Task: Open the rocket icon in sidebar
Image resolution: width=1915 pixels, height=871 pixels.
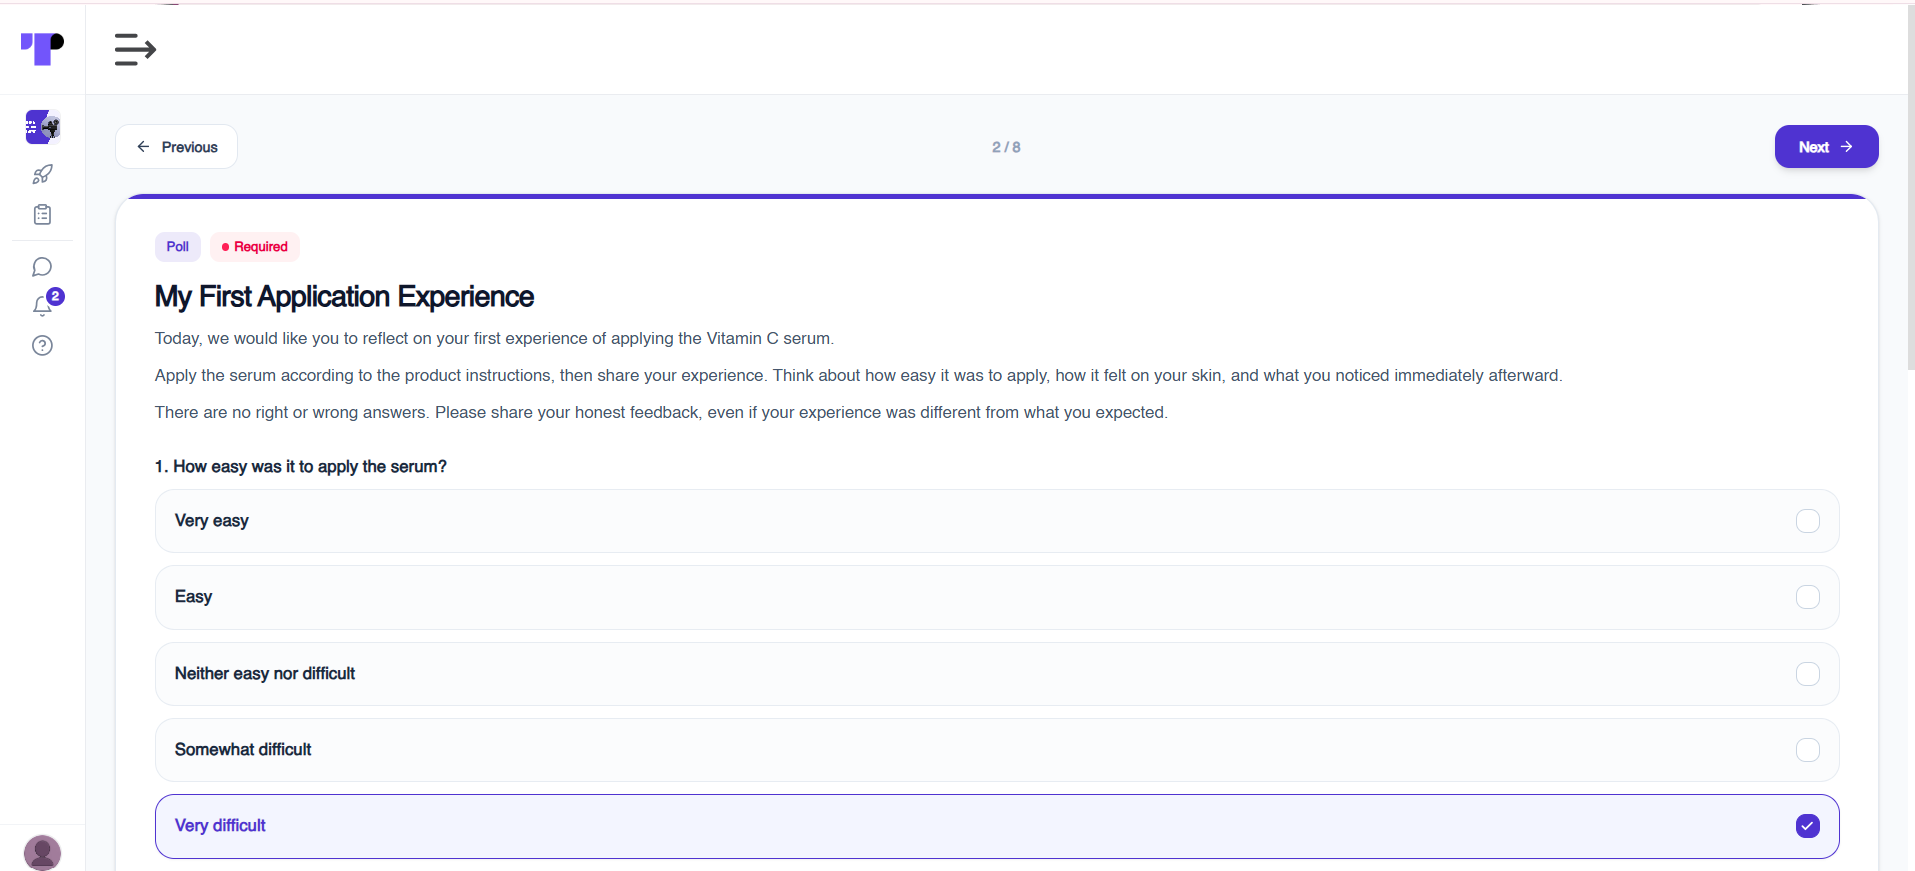Action: tap(42, 174)
